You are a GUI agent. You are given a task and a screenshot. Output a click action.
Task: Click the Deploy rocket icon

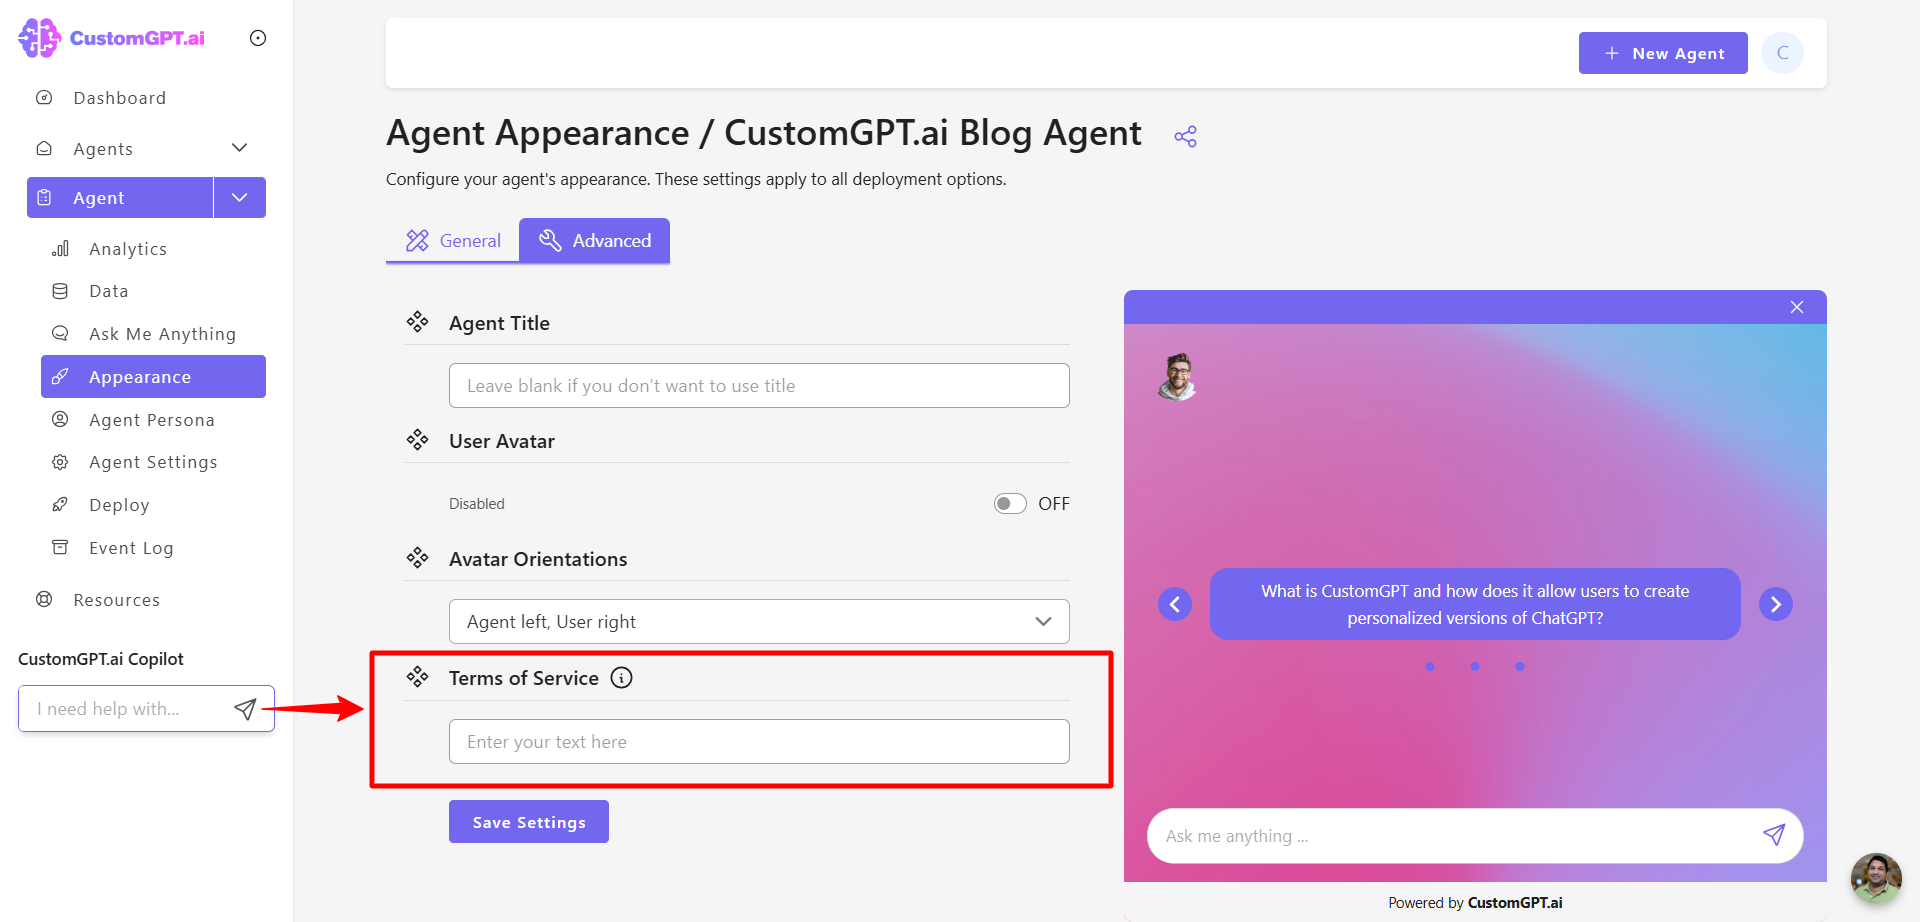click(x=60, y=504)
